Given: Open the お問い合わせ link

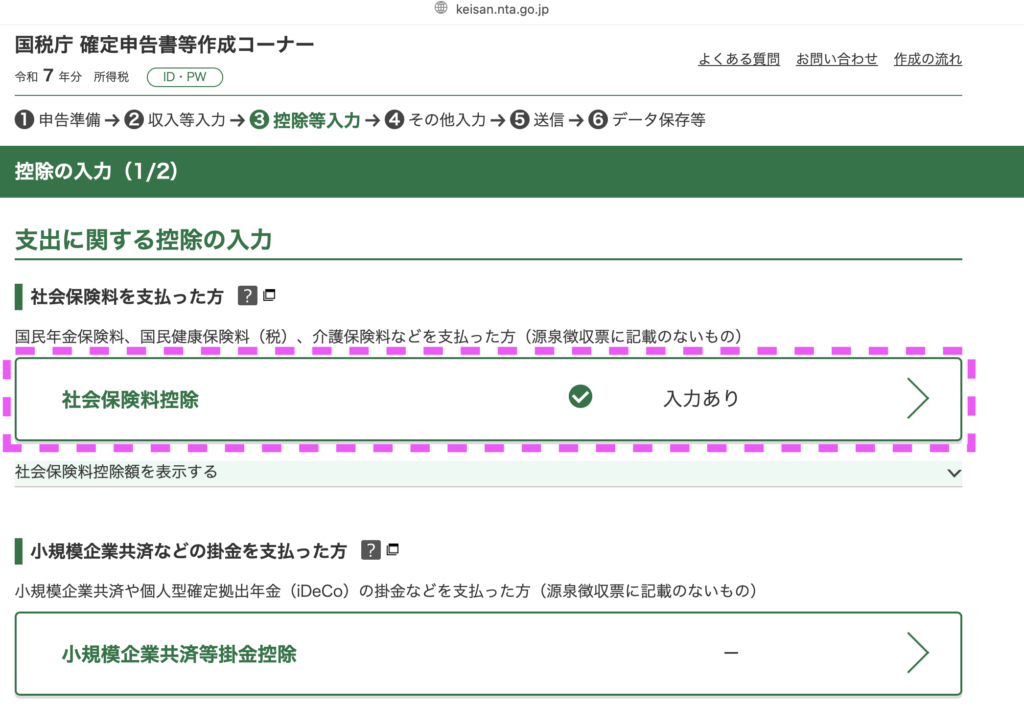Looking at the screenshot, I should (x=837, y=59).
